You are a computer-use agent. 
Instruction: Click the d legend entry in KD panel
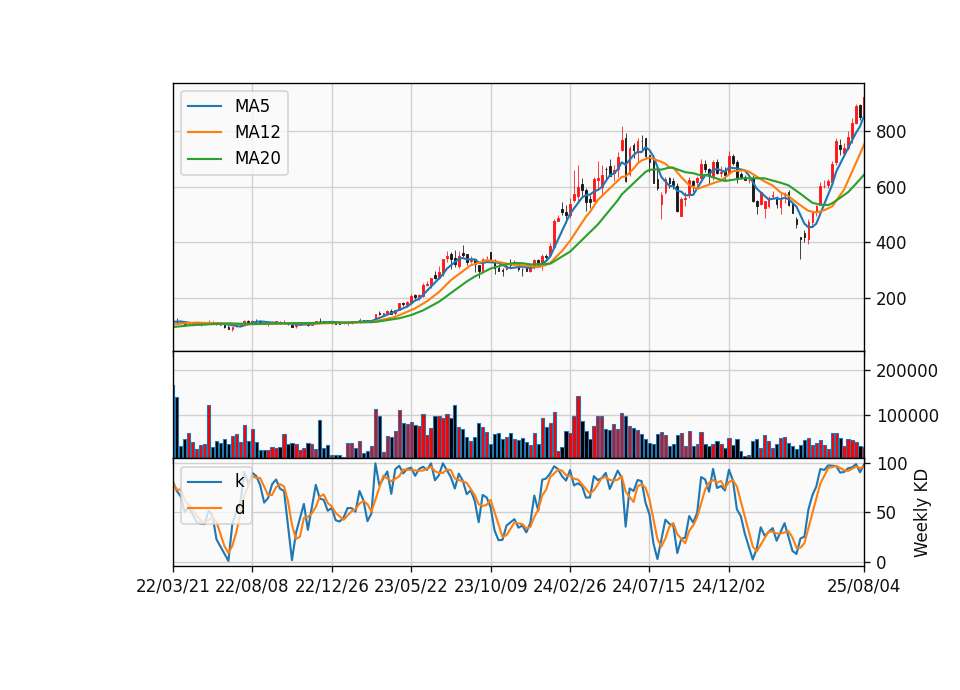point(239,508)
